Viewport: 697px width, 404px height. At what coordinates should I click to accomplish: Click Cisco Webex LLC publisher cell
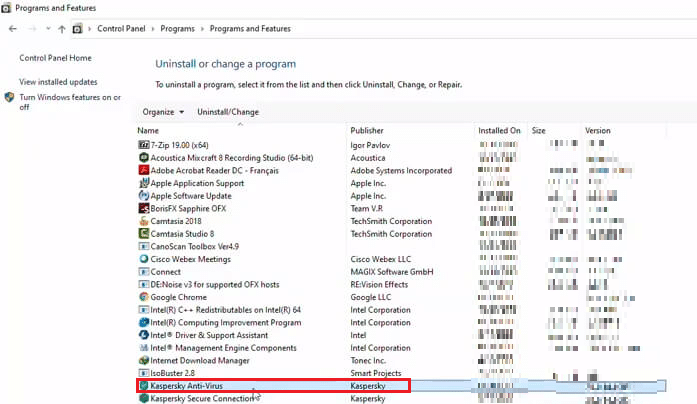(x=381, y=259)
